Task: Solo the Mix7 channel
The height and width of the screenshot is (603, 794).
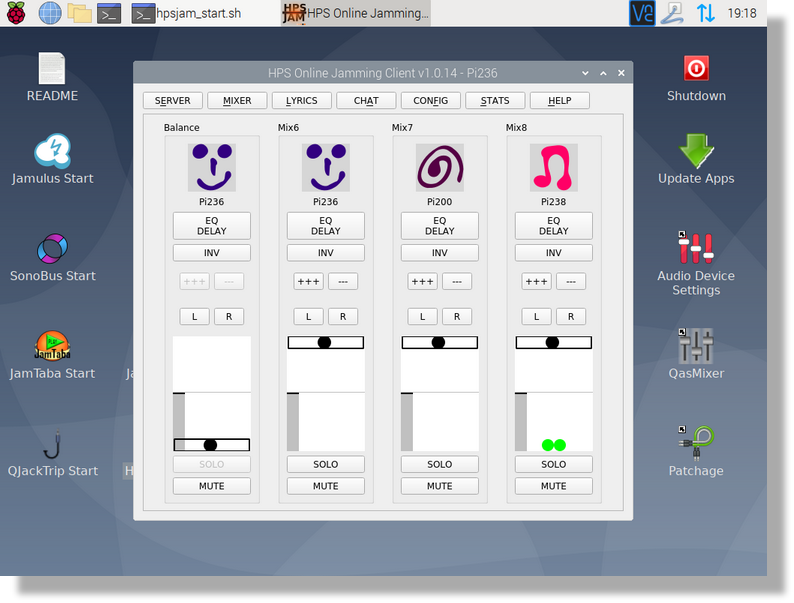Action: click(x=440, y=464)
